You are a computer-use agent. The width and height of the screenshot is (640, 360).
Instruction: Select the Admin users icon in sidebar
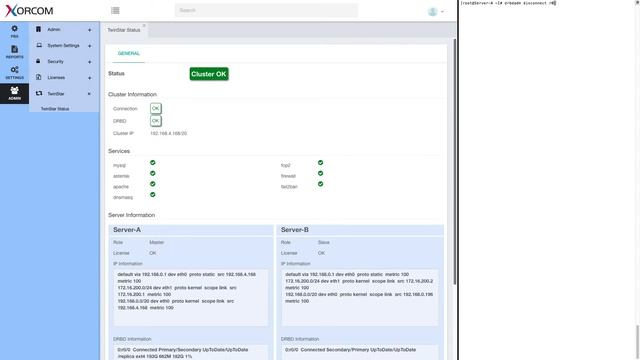pos(14,90)
